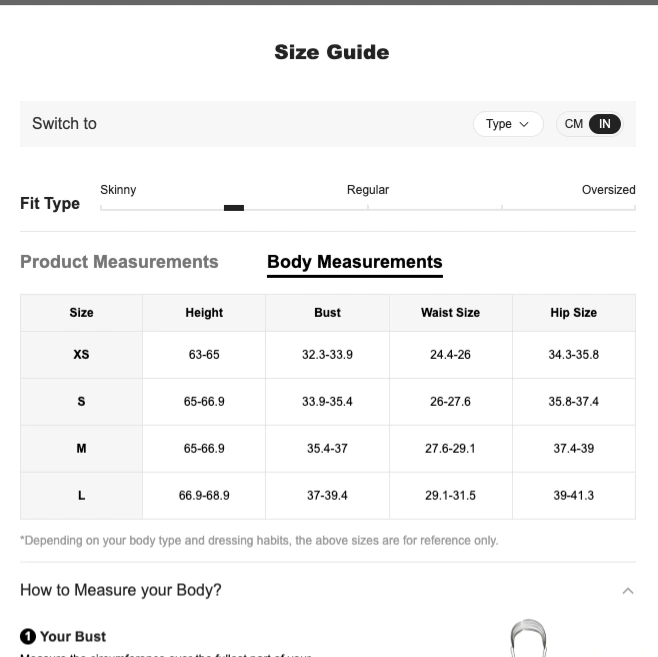Screen dimensions: 658x657
Task: Click the Bust column header
Action: [327, 313]
